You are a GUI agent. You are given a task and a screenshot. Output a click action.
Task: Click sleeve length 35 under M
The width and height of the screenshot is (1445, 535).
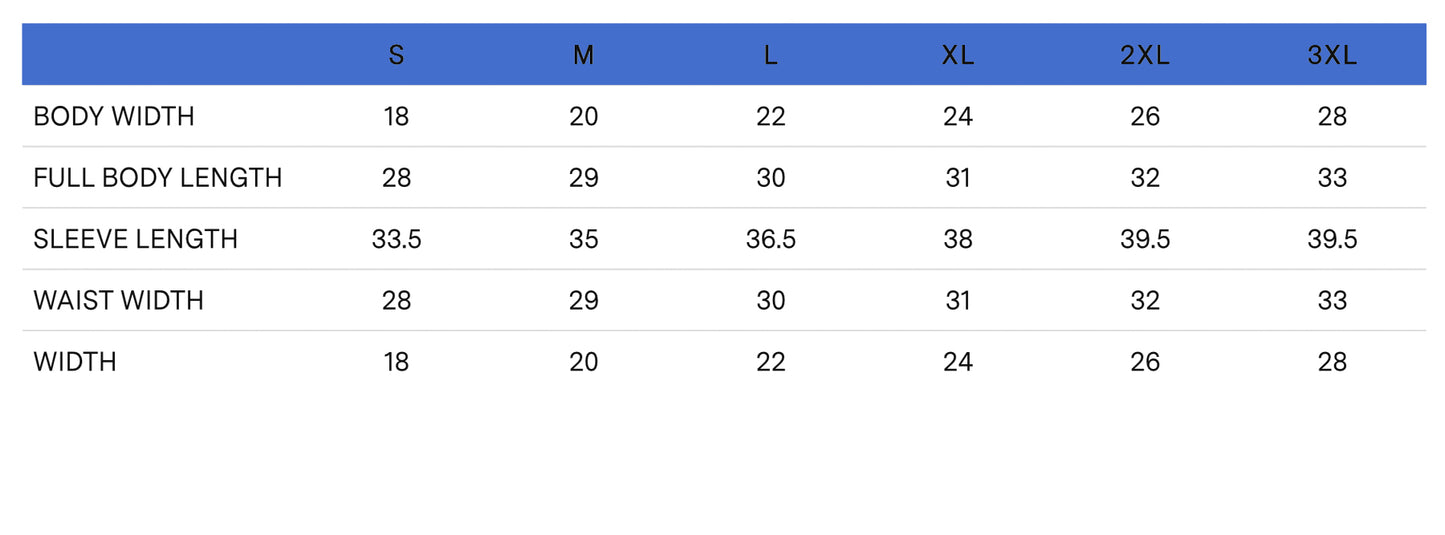click(x=583, y=239)
